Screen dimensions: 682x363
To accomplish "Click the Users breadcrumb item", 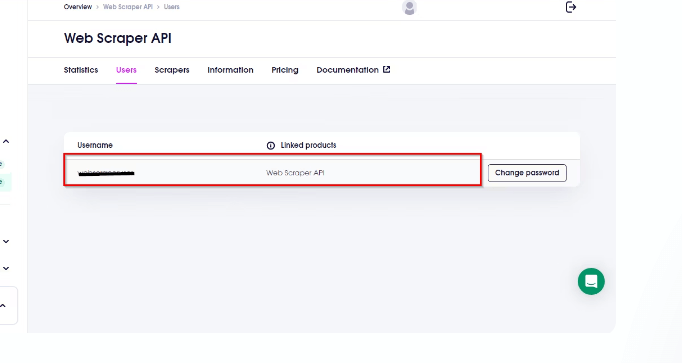I will (x=171, y=7).
